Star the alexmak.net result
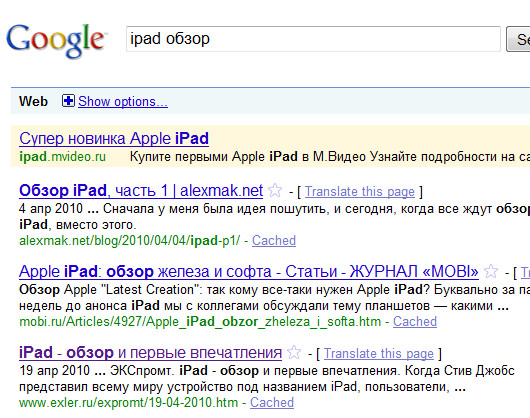Viewport: 530px width, 418px height. pyautogui.click(x=275, y=191)
